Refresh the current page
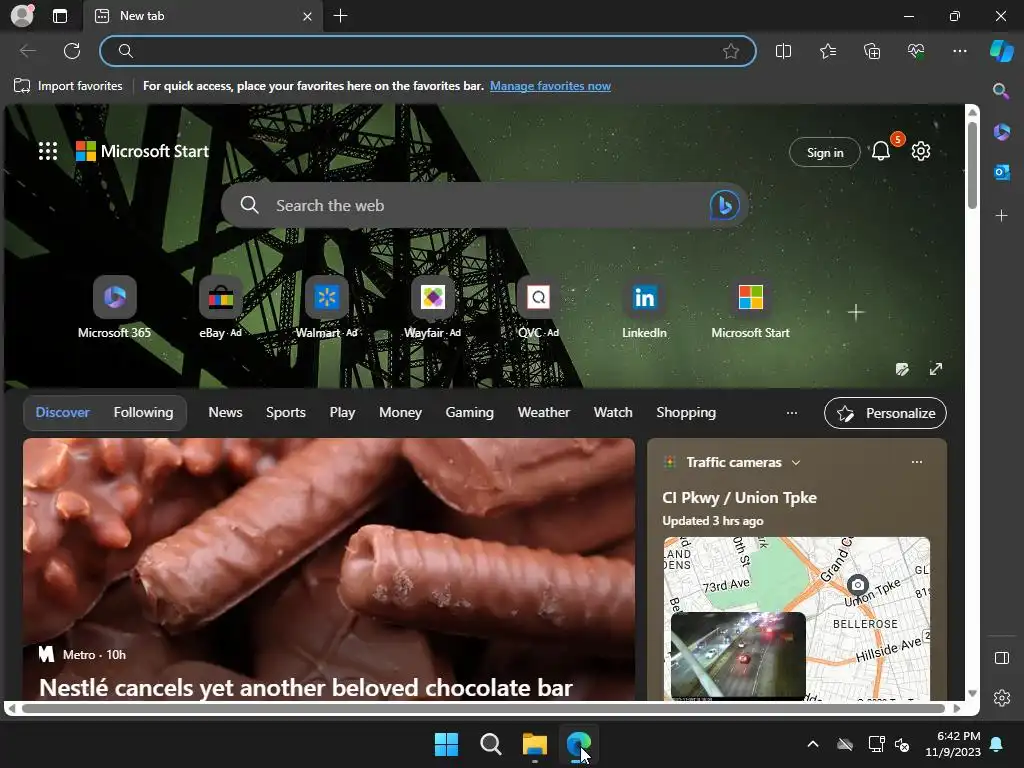This screenshot has width=1024, height=768. pyautogui.click(x=72, y=51)
